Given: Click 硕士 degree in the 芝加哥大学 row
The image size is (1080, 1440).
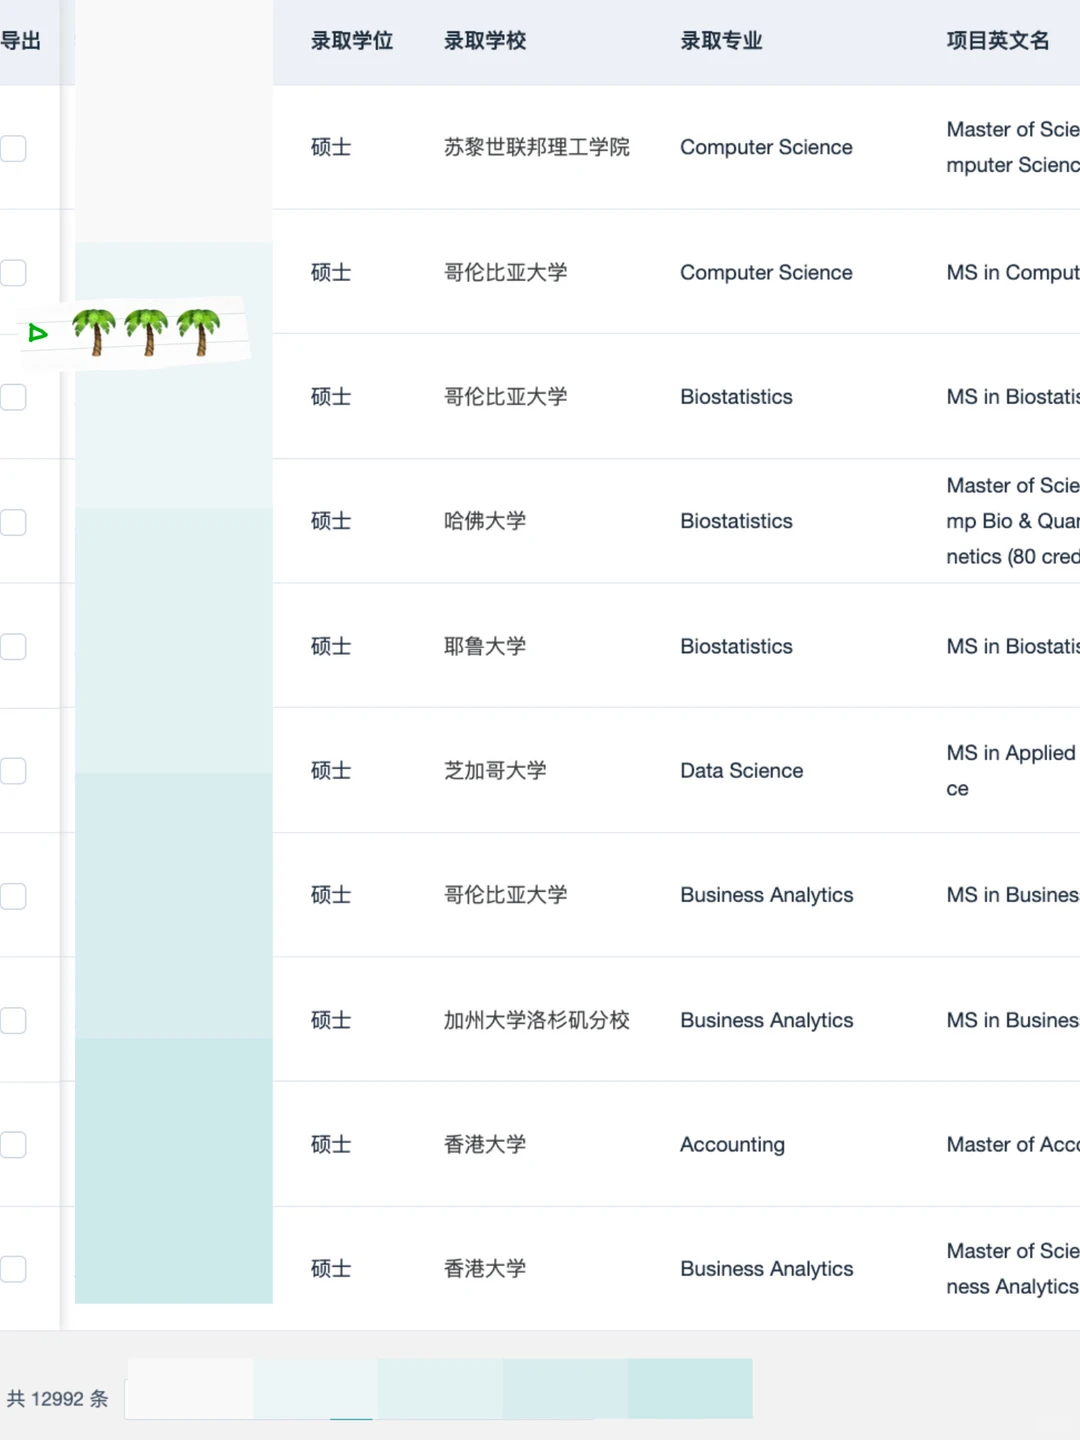Looking at the screenshot, I should click(331, 770).
